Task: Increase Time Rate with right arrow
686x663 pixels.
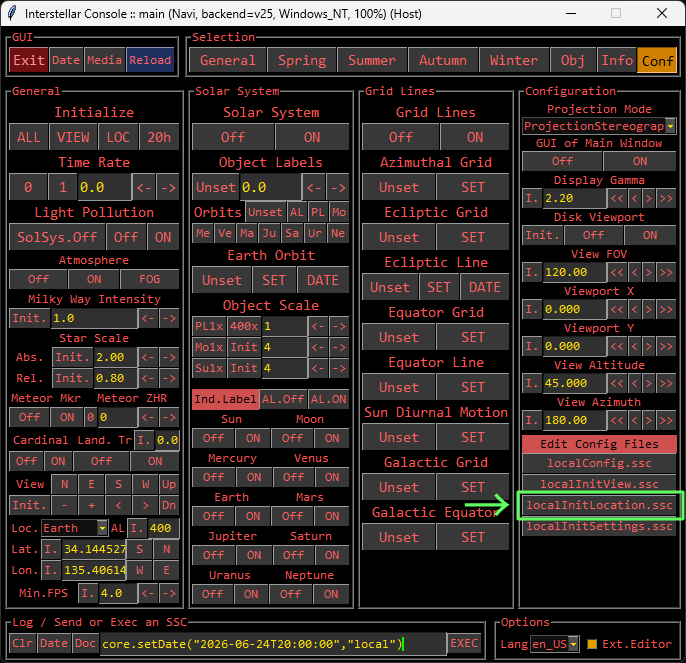Action: point(168,187)
